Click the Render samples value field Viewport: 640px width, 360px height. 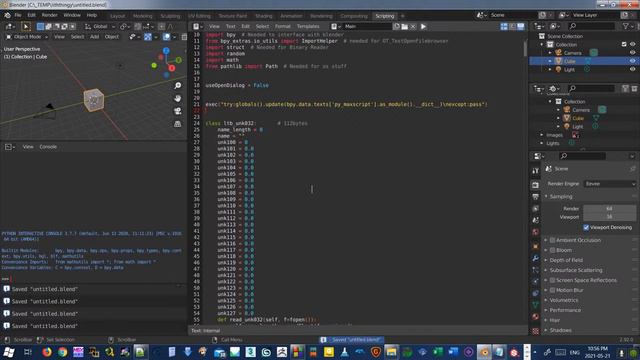click(609, 209)
